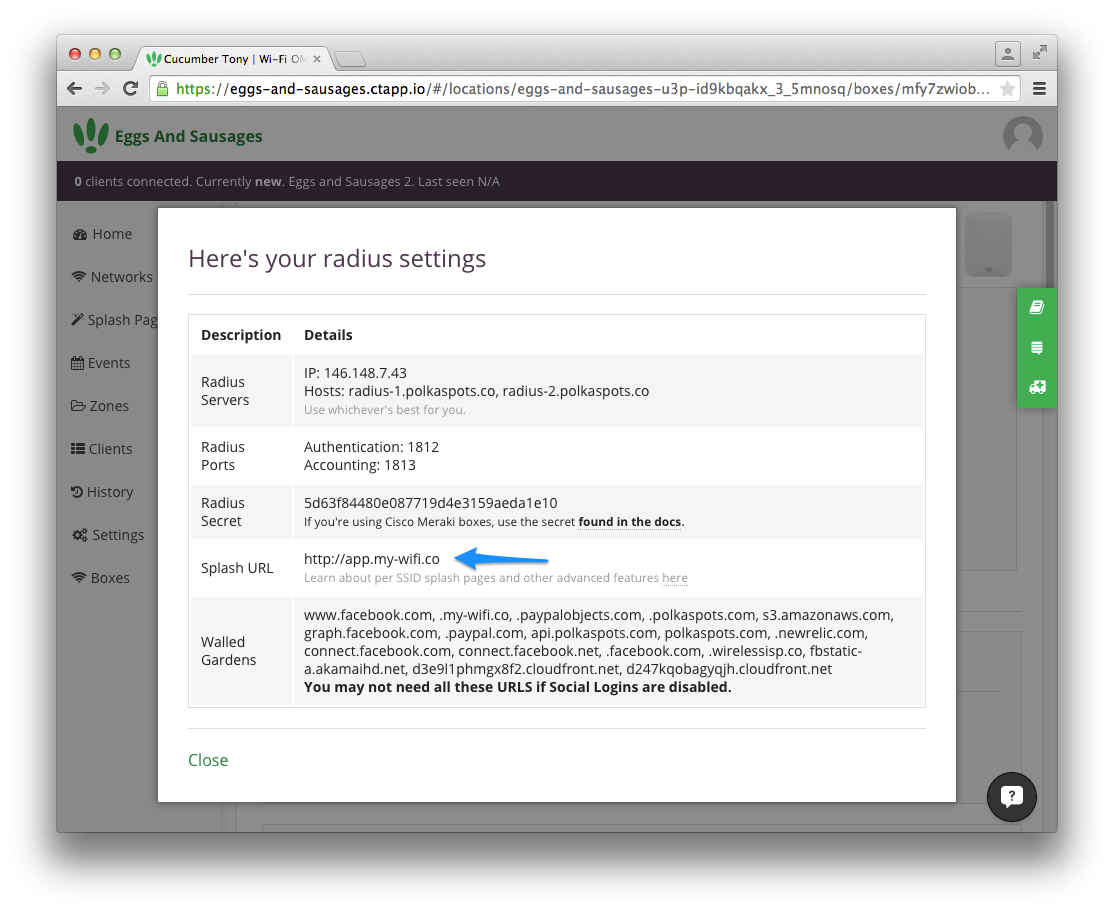Viewport: 1114px width, 911px height.
Task: Open Splash Pages in the sidebar
Action: tap(114, 320)
